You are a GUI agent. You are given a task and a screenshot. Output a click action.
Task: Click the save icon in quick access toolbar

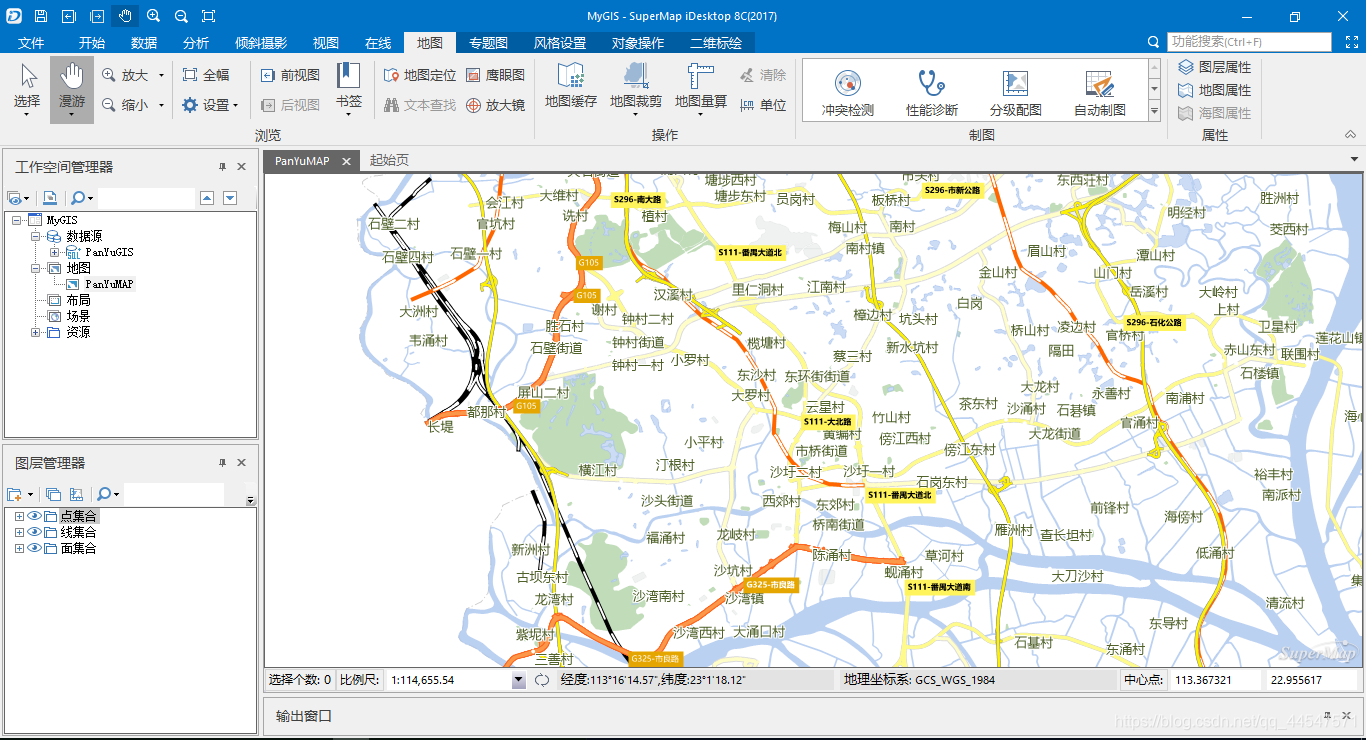(x=40, y=16)
